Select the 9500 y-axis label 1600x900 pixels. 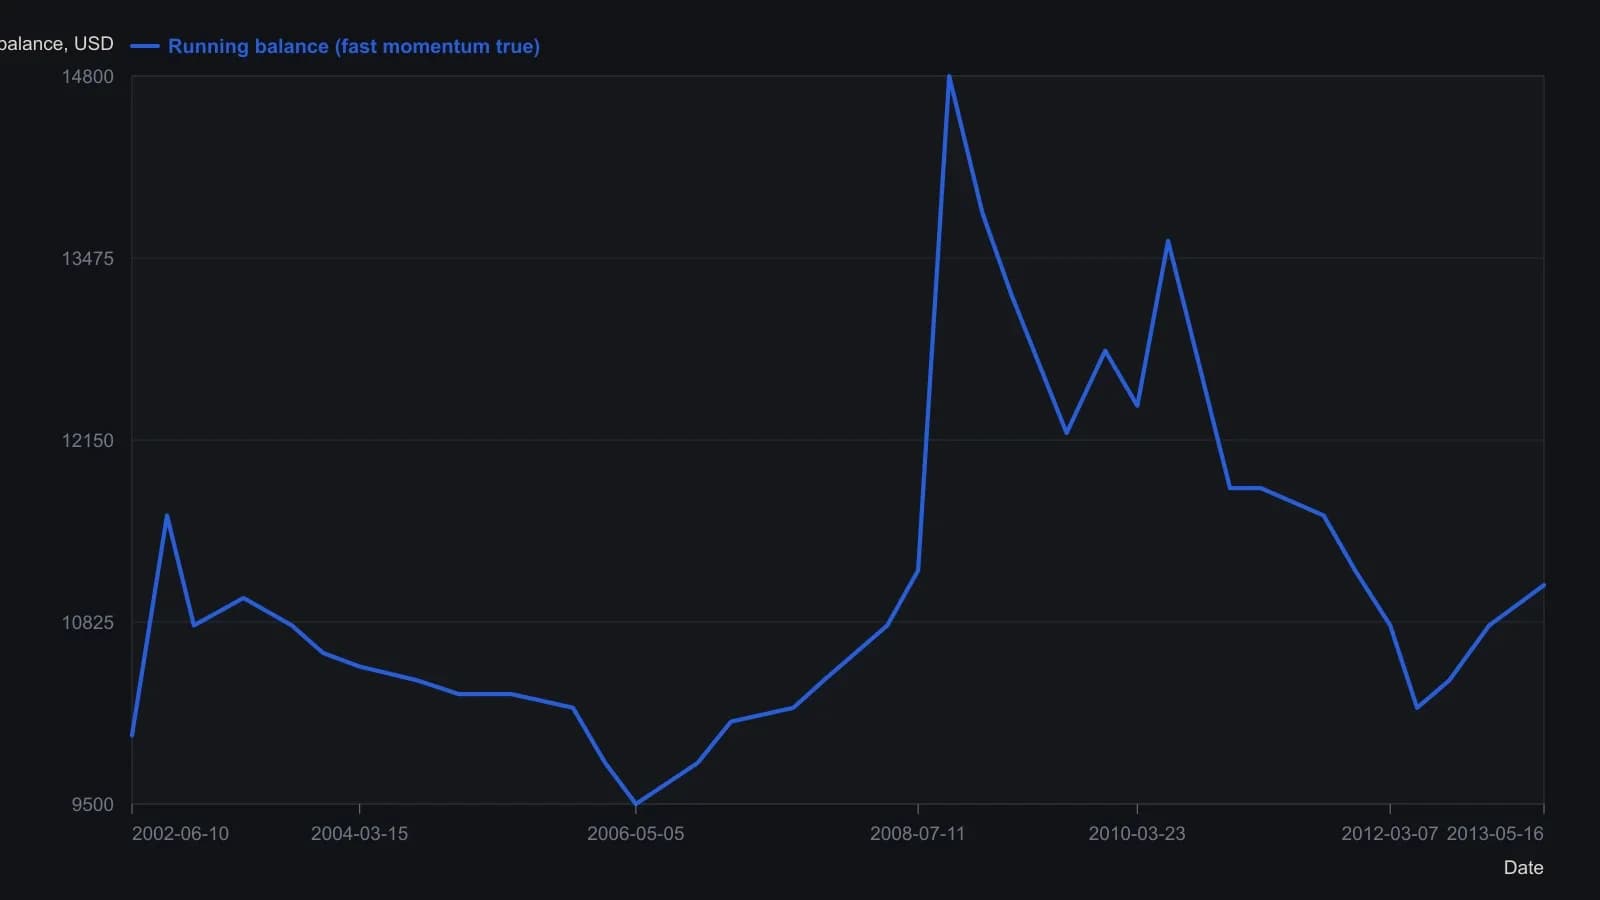click(93, 805)
